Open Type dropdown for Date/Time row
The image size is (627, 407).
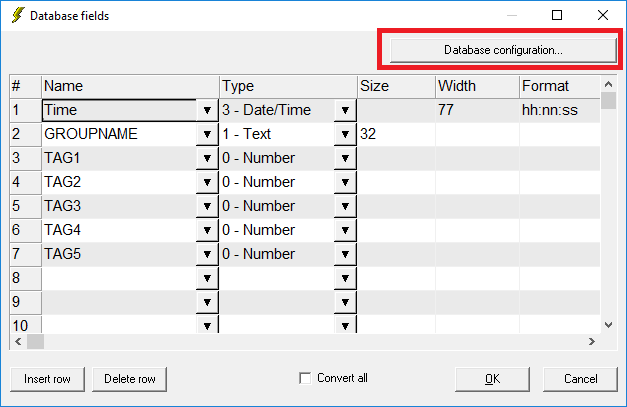coord(345,110)
